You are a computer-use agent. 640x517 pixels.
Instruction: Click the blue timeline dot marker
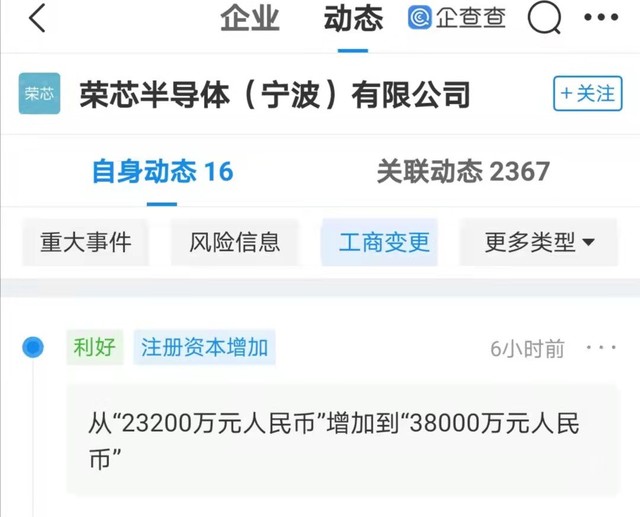[33, 347]
